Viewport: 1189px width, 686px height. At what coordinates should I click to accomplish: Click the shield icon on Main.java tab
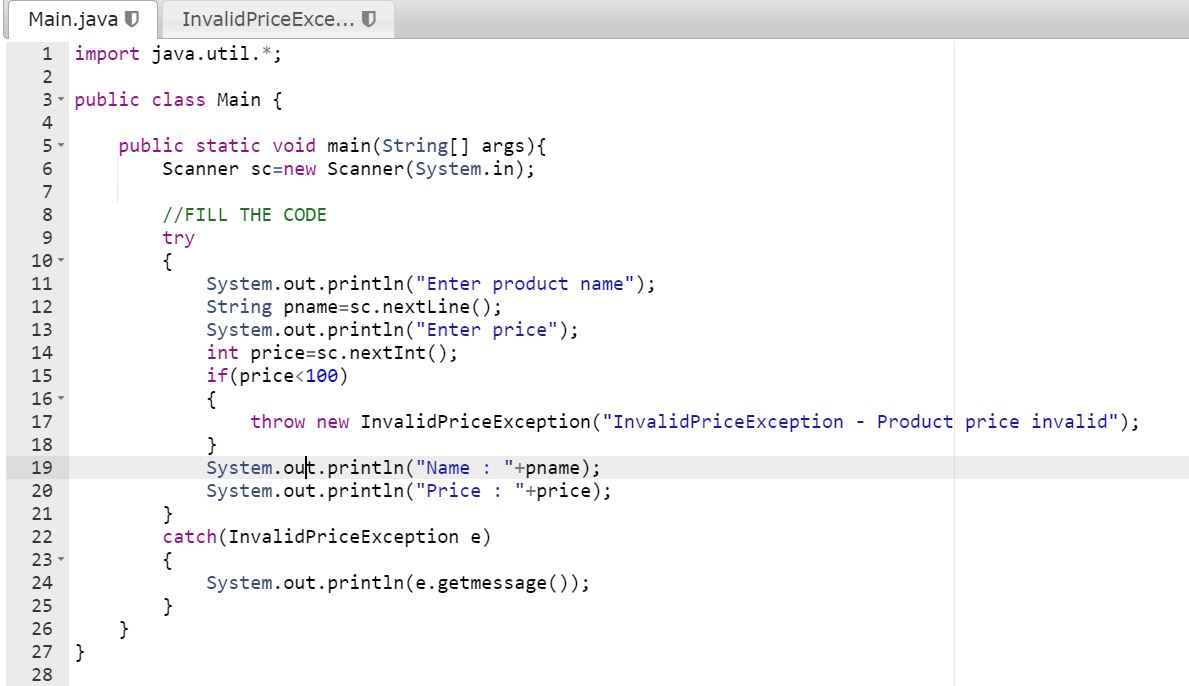coord(132,19)
